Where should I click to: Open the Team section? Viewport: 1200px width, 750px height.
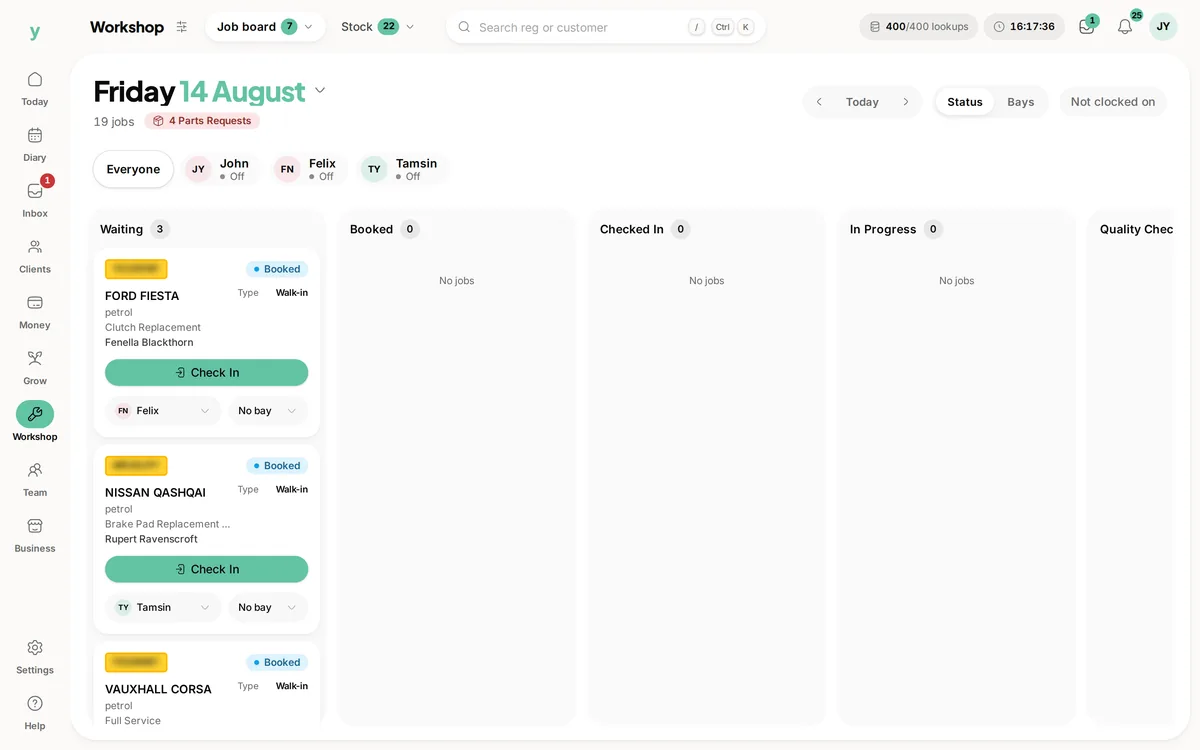point(35,480)
